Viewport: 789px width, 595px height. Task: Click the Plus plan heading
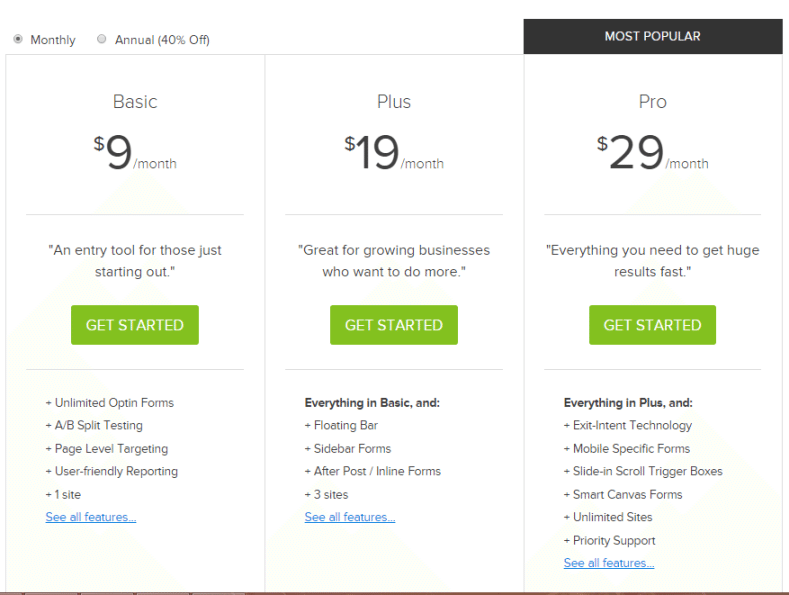click(x=394, y=102)
